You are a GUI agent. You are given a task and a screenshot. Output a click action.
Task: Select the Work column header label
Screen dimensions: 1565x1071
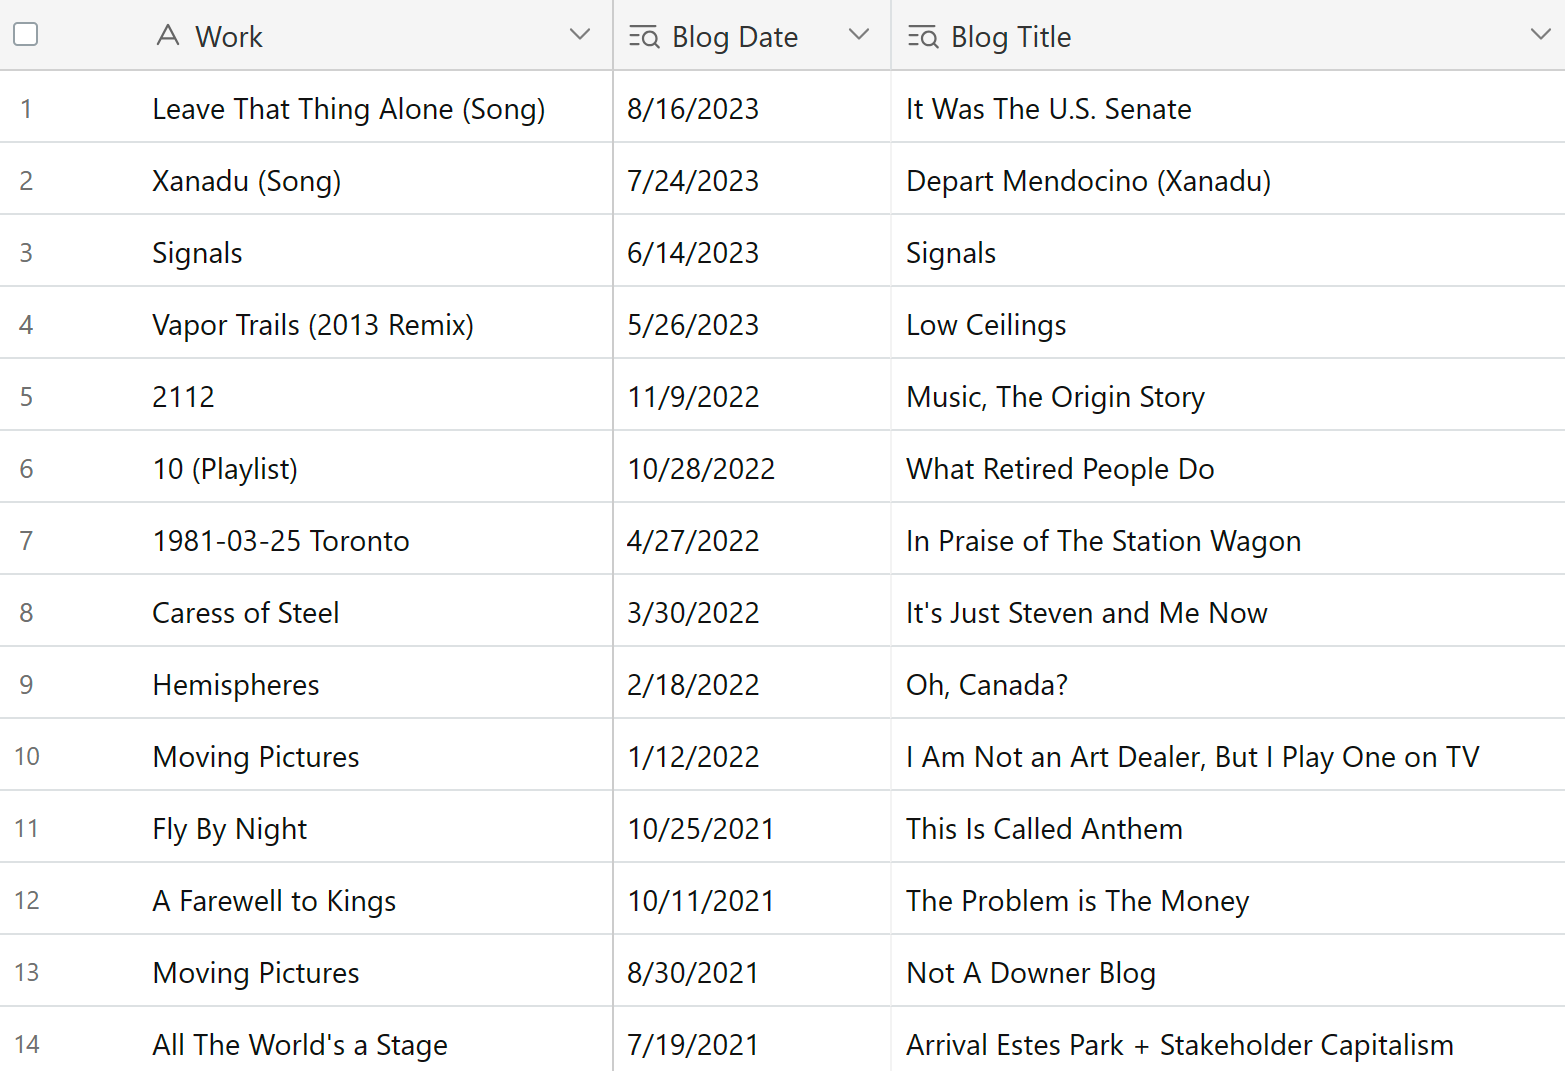coord(229,37)
